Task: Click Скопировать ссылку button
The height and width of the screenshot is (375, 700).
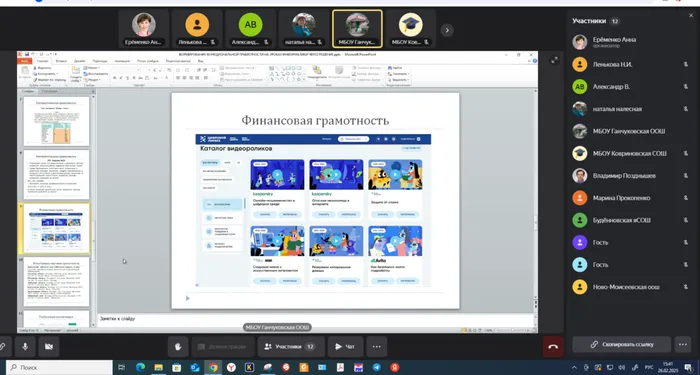Action: [x=621, y=344]
